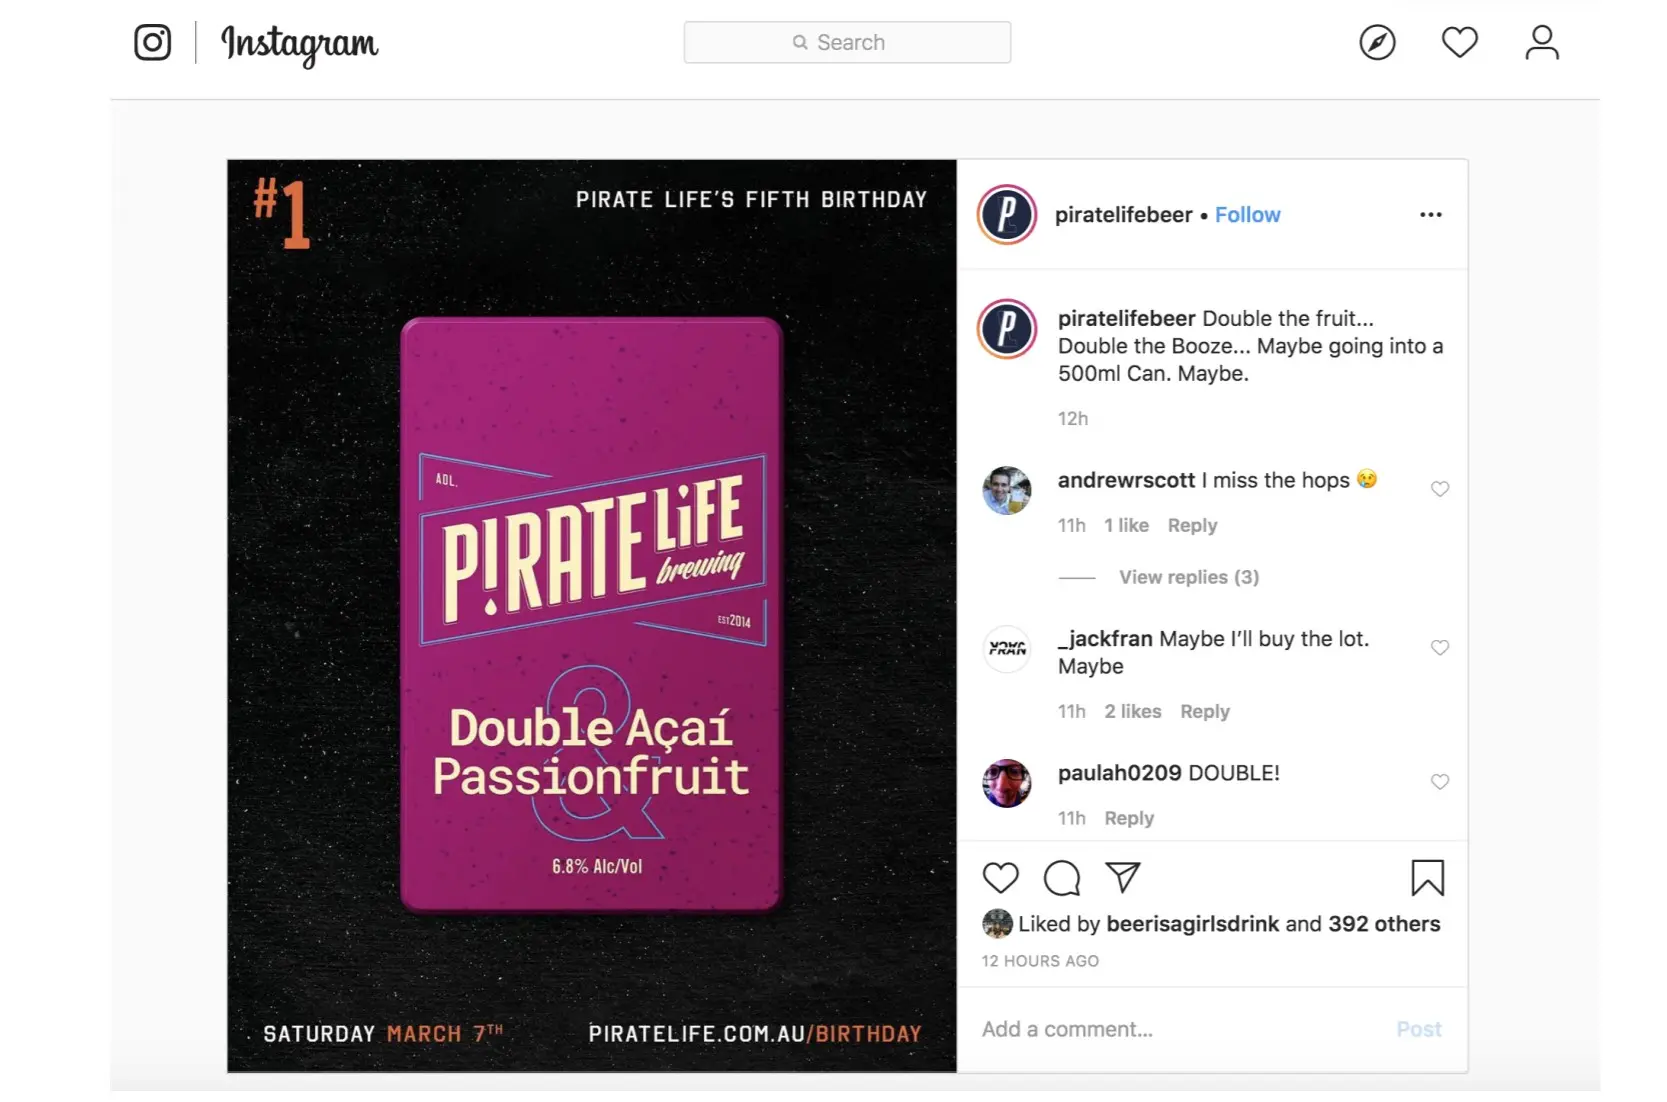Screen dimensions: 1667x1102
Task: Like paulah0209's comment heart
Action: [1439, 782]
